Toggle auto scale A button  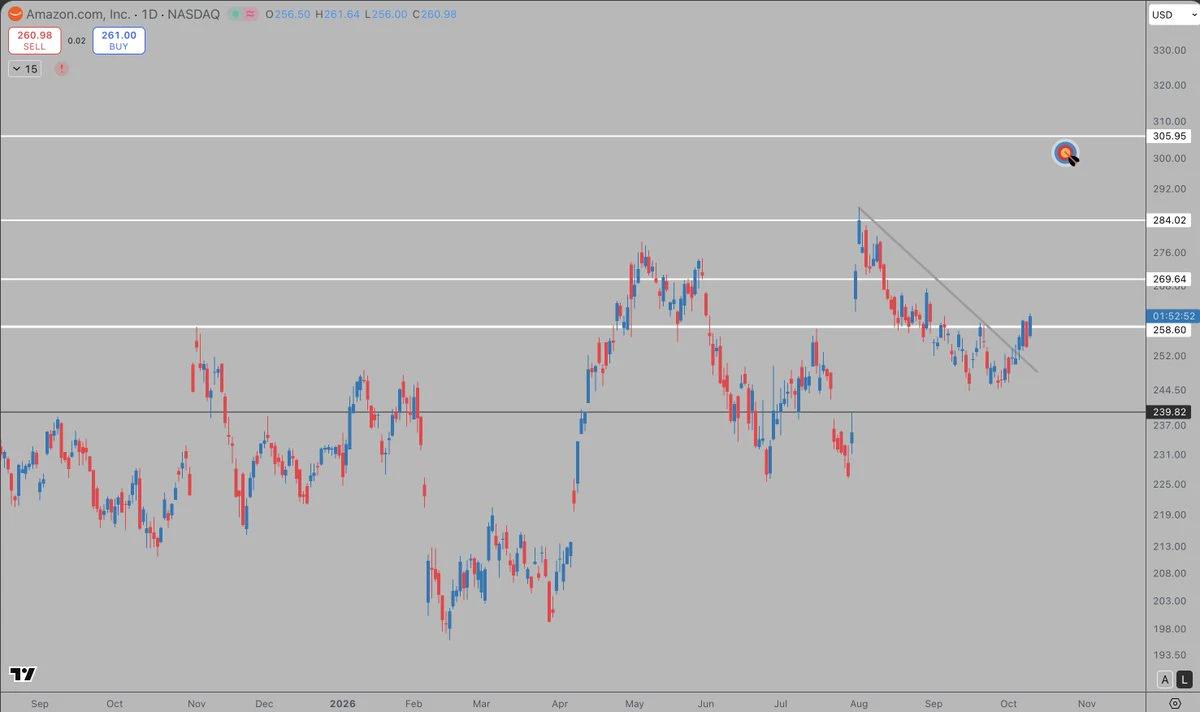click(x=1165, y=679)
